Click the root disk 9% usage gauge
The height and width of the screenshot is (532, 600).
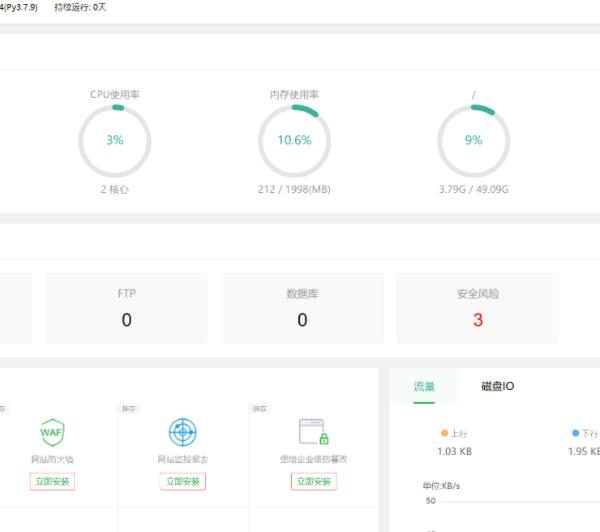coord(474,140)
